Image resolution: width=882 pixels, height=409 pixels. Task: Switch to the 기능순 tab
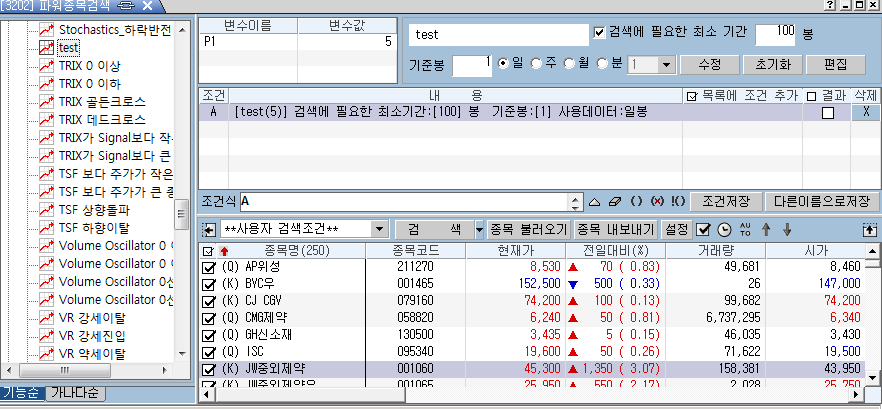[22, 392]
